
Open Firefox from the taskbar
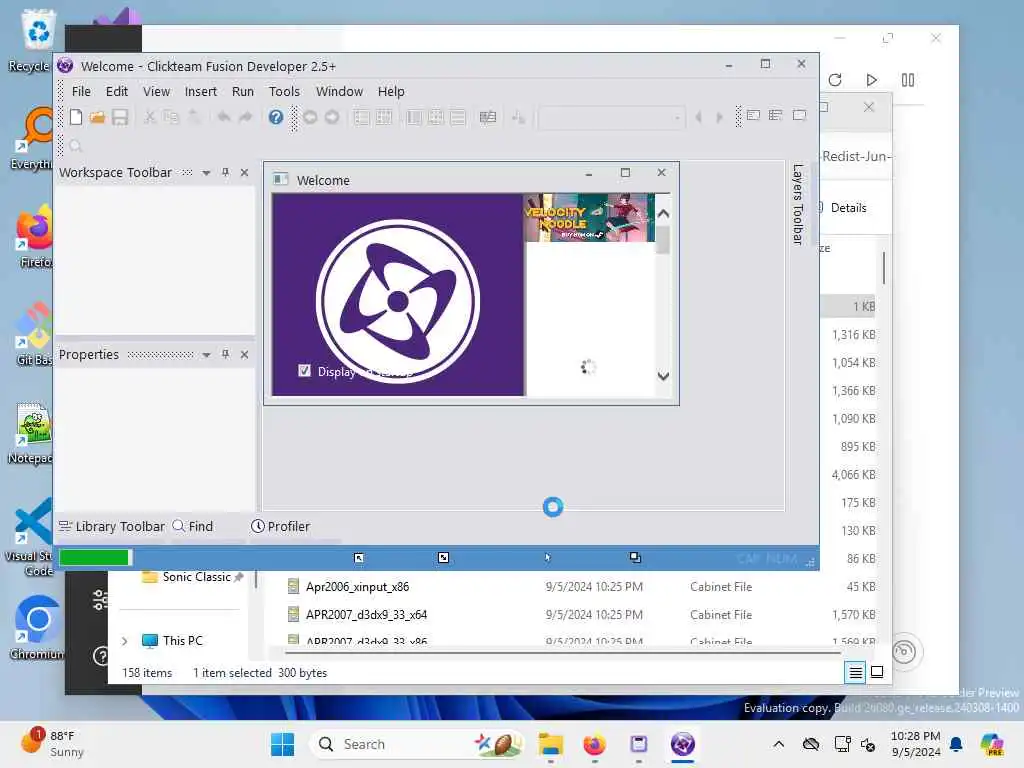click(594, 744)
